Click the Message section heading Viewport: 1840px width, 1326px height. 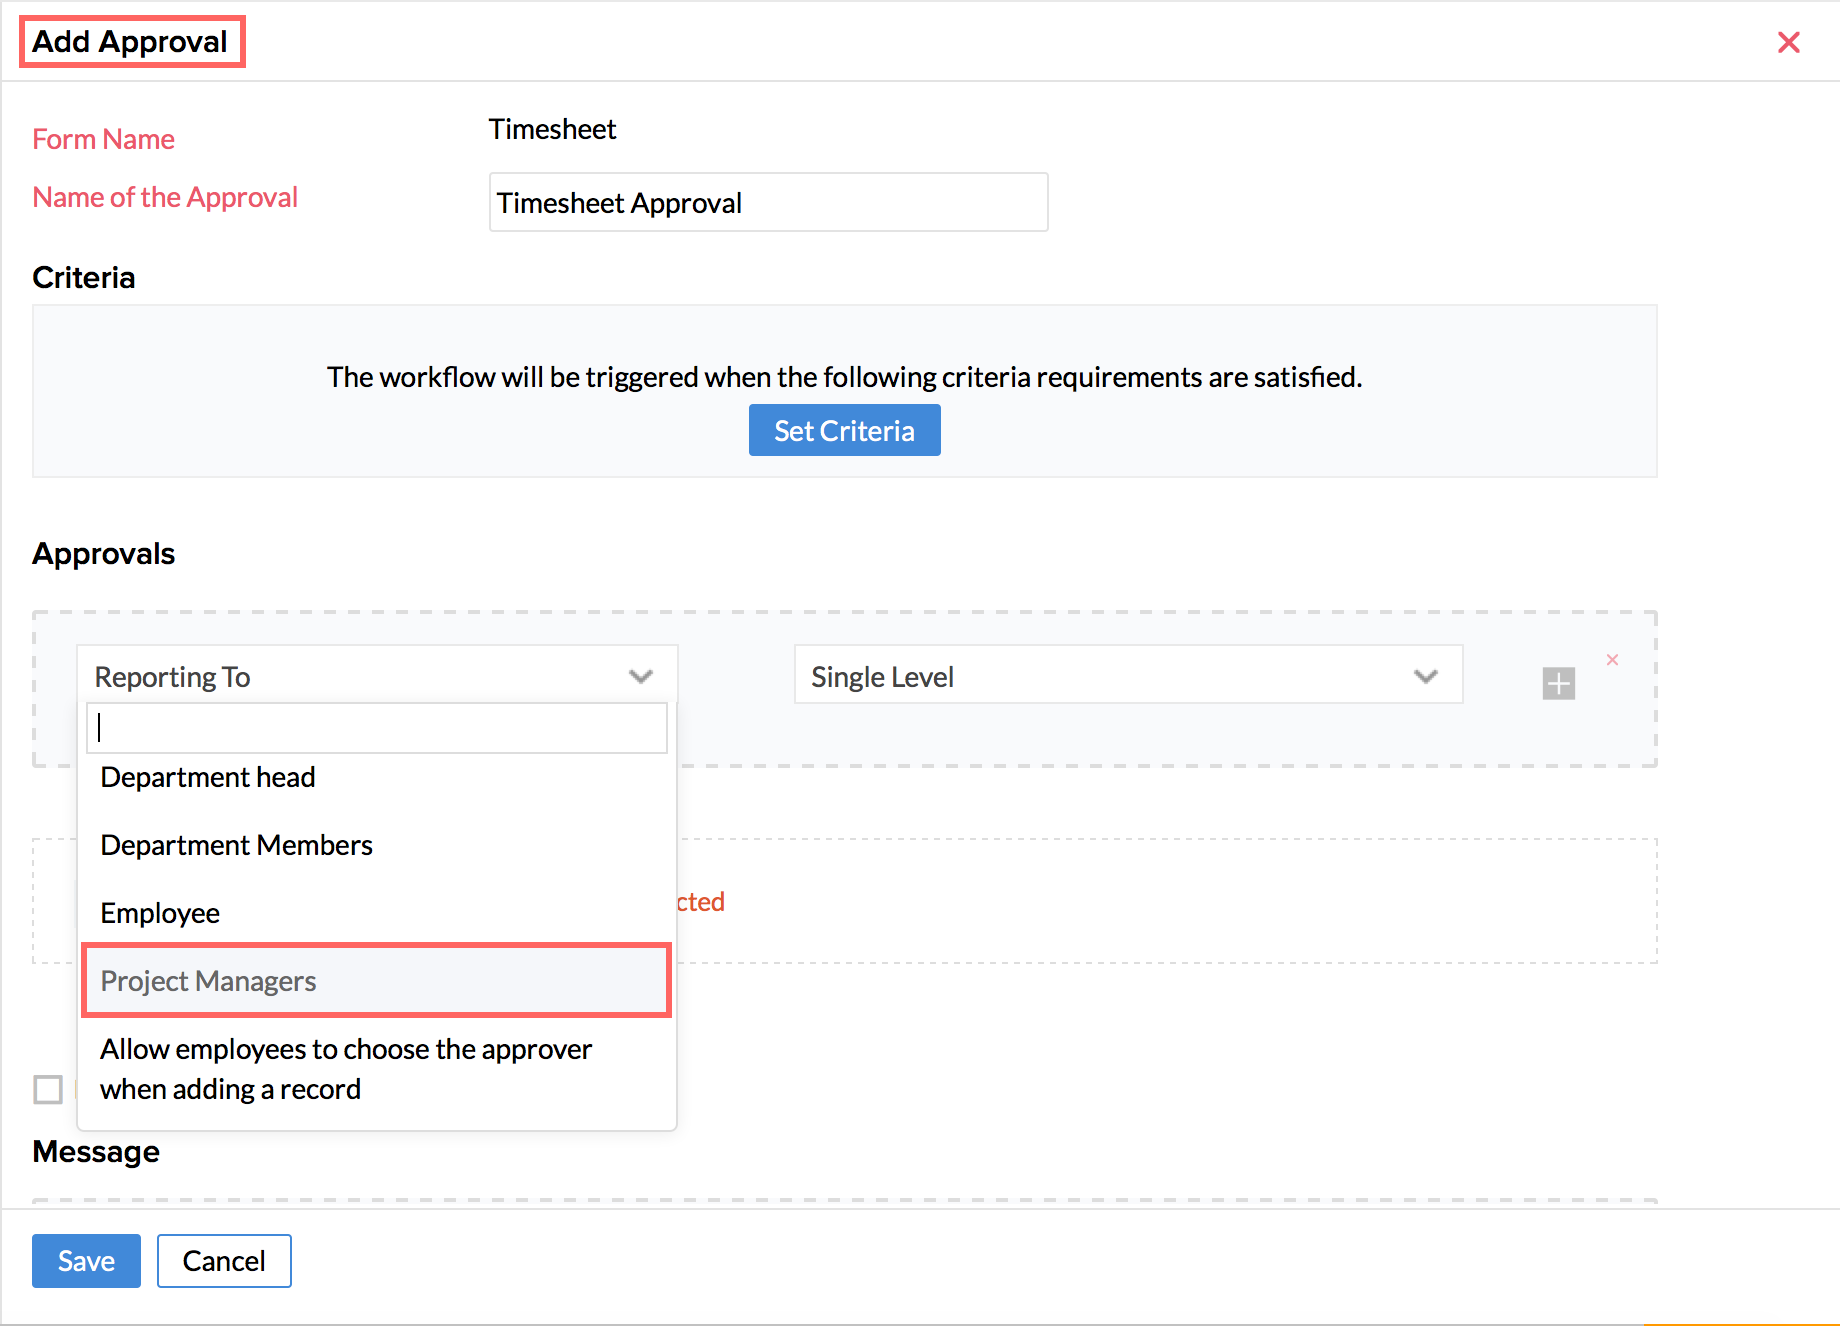click(x=96, y=1152)
